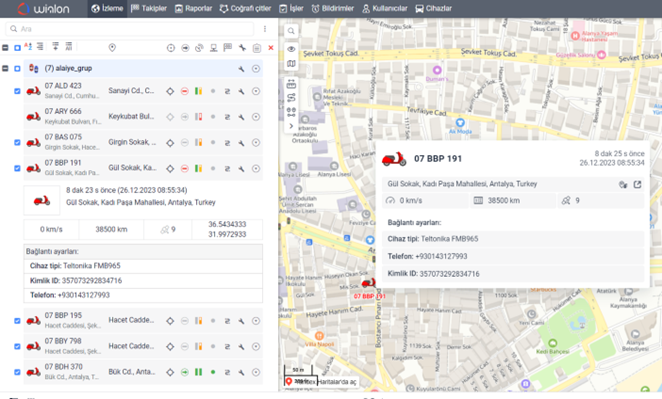Image resolution: width=662 pixels, height=399 pixels.
Task: Click the 07 BDH 370 green moving arrow icon
Action: (184, 372)
